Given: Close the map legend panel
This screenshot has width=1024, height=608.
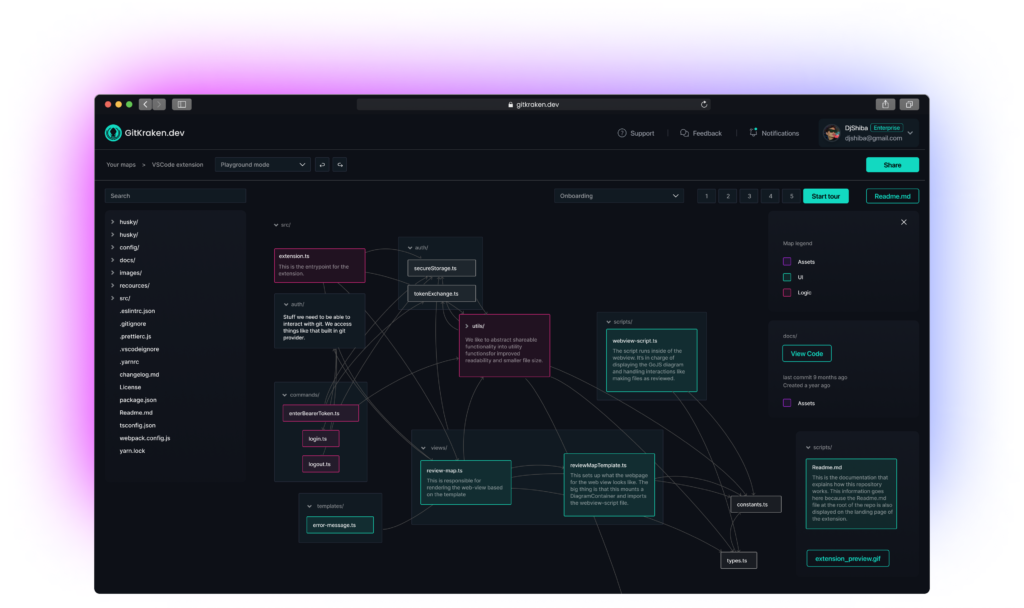Looking at the screenshot, I should click(904, 222).
